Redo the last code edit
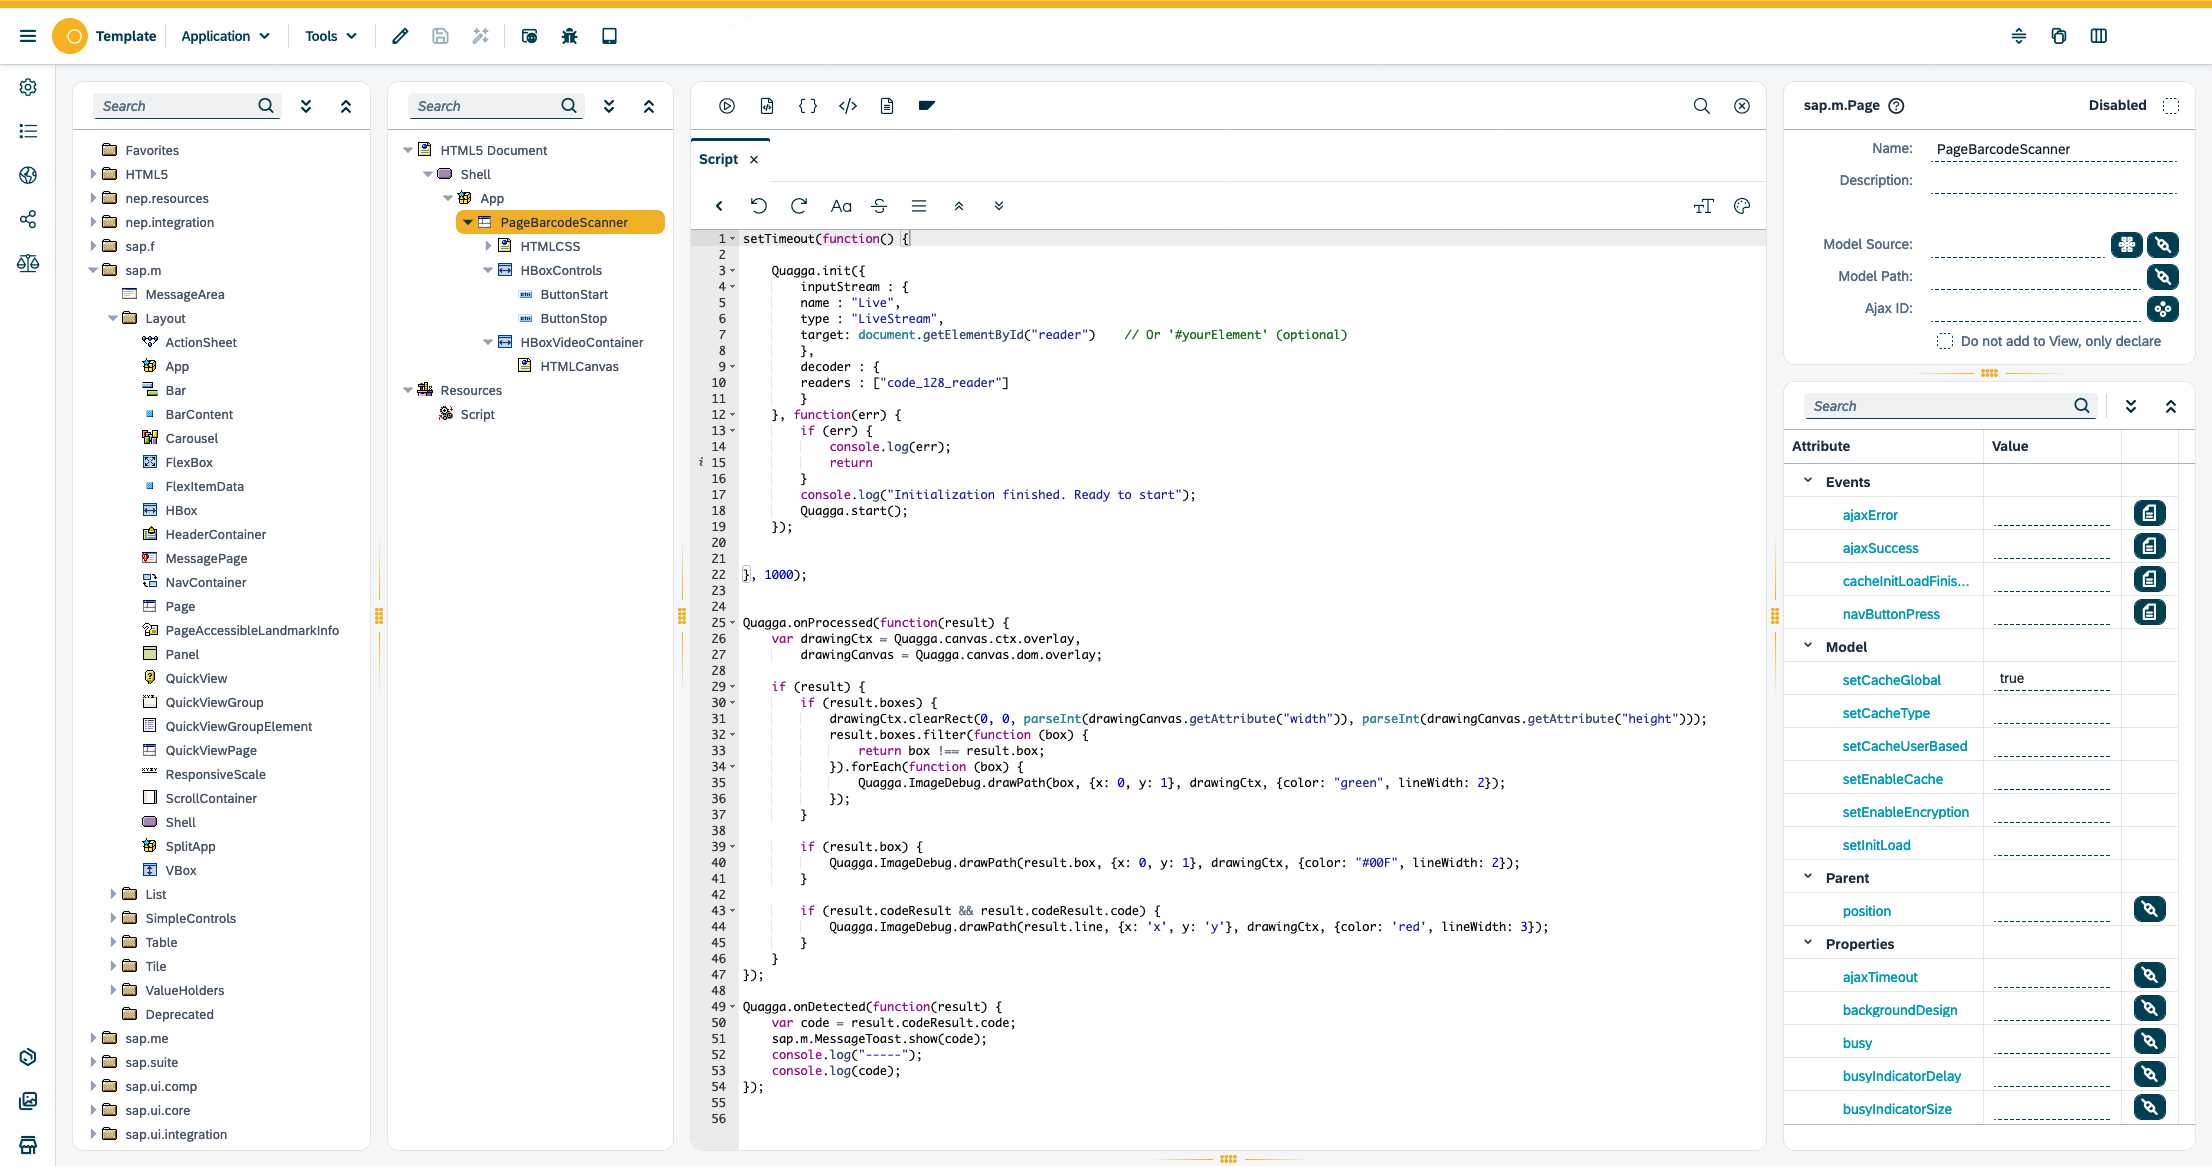Viewport: 2212px width, 1167px height. pyautogui.click(x=799, y=206)
